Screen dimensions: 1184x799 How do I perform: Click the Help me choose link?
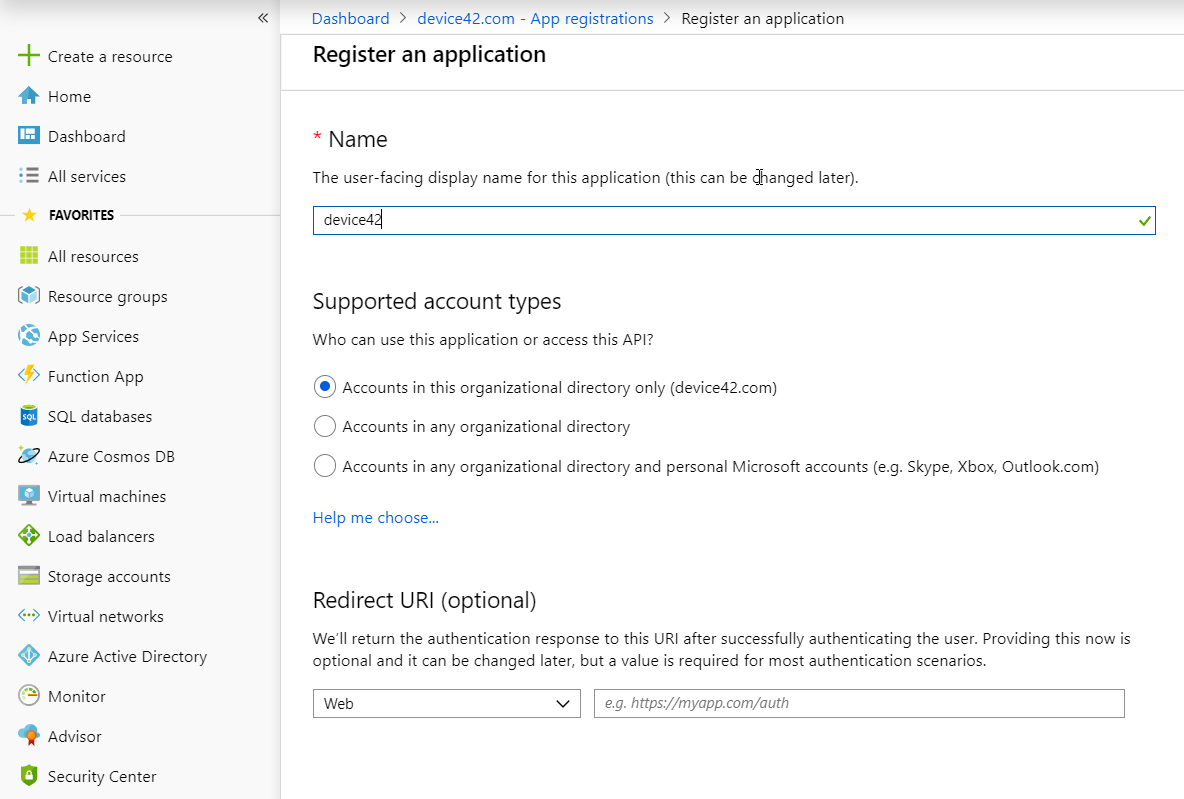coord(375,517)
